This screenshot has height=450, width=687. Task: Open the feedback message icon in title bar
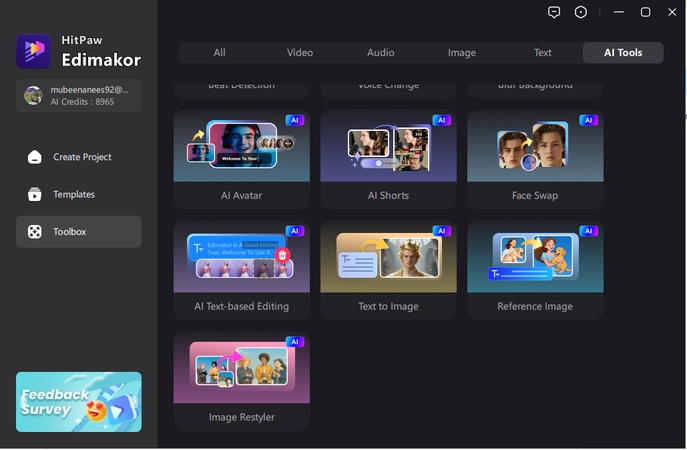[x=554, y=12]
